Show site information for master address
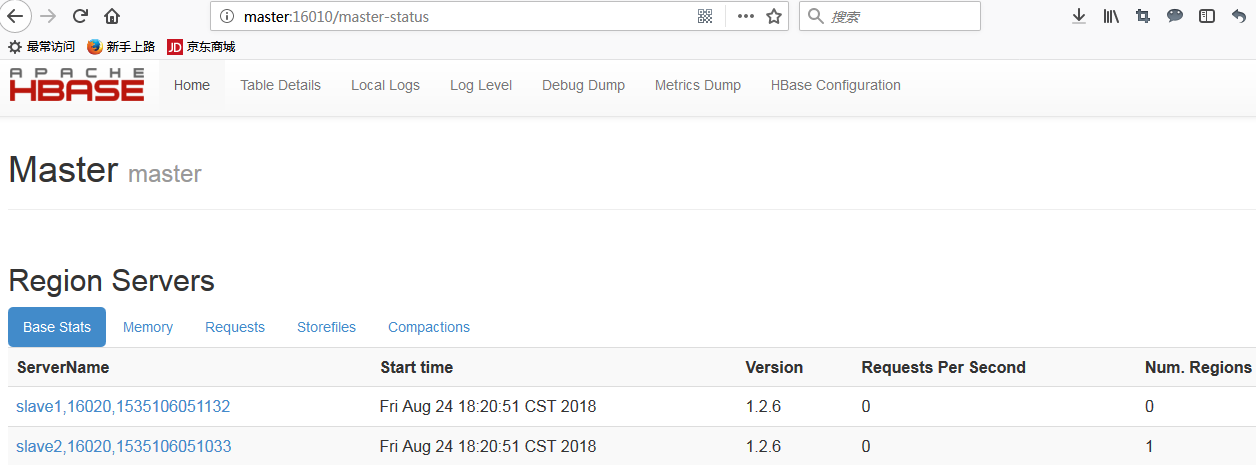This screenshot has height=465, width=1256. [x=226, y=16]
